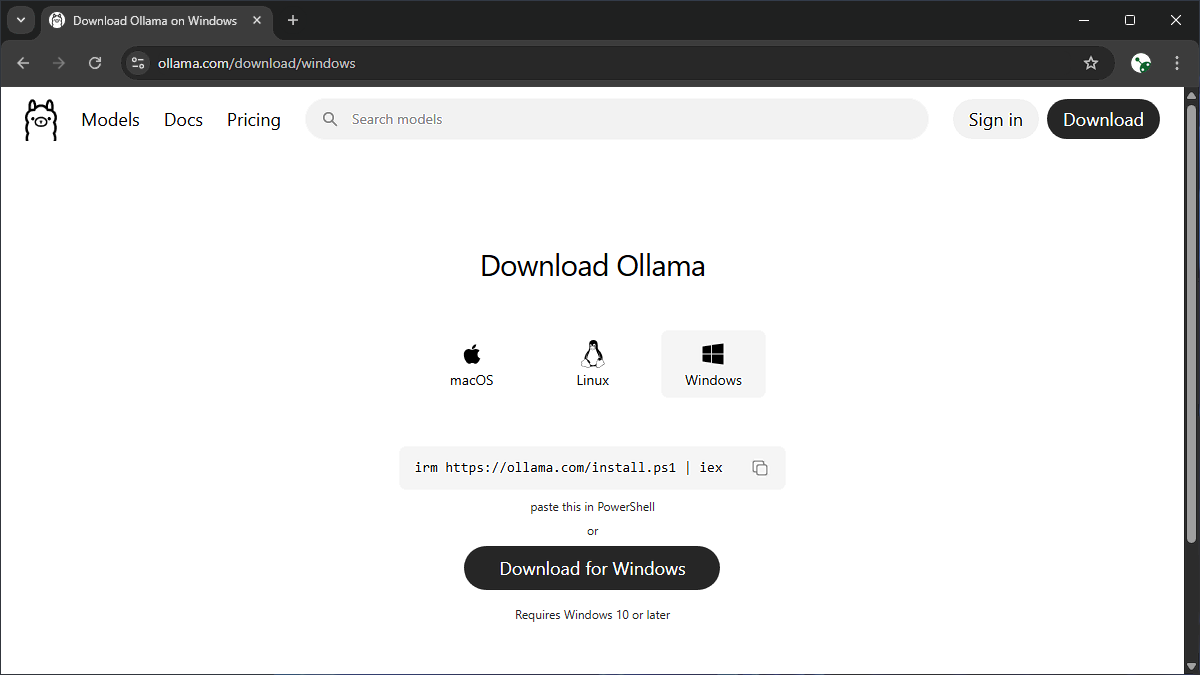Viewport: 1200px width, 675px height.
Task: Click the Ollama llama logo
Action: [x=41, y=120]
